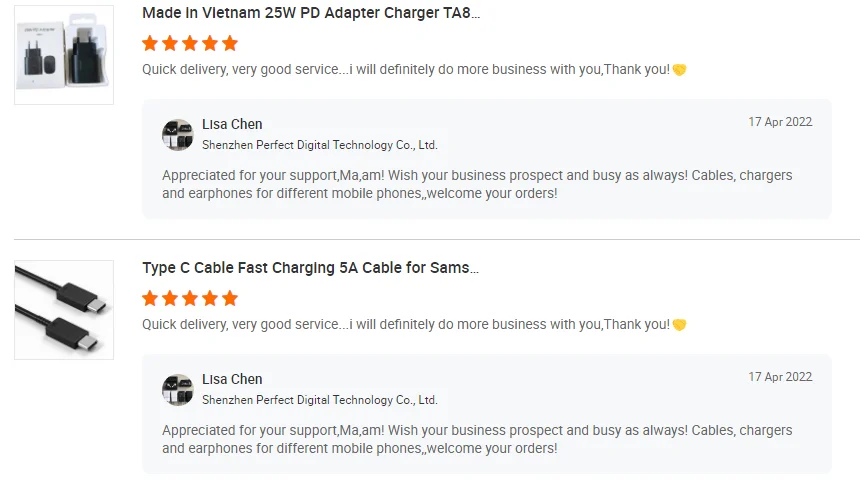This screenshot has width=860, height=483.
Task: Click the star rating under the Type C cable title
Action: click(x=190, y=298)
